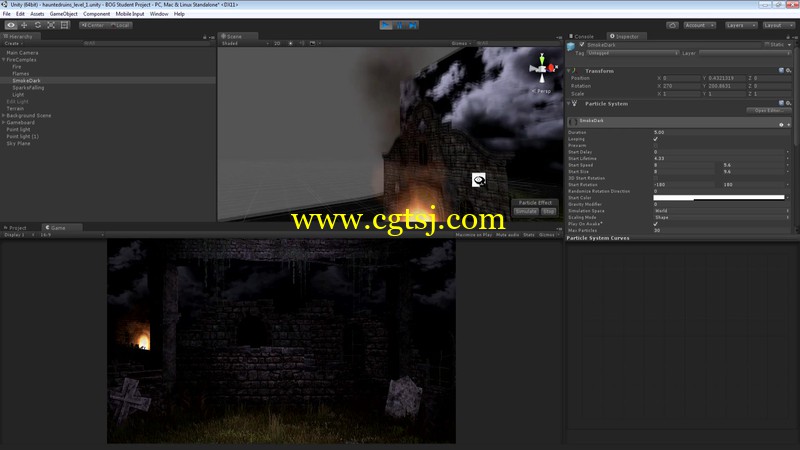This screenshot has width=800, height=450.
Task: Open the Component menu
Action: [96, 14]
